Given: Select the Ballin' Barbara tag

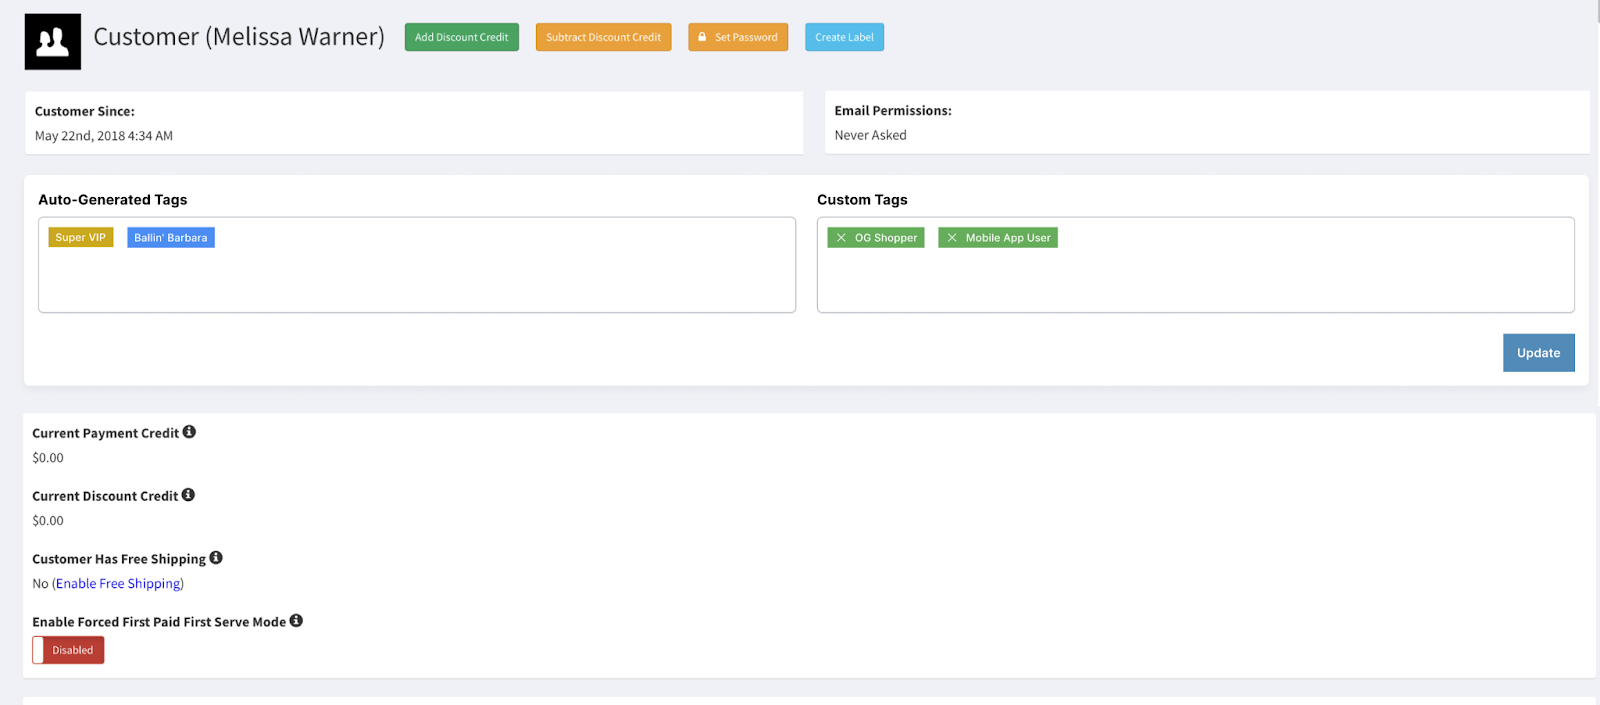Looking at the screenshot, I should 171,238.
